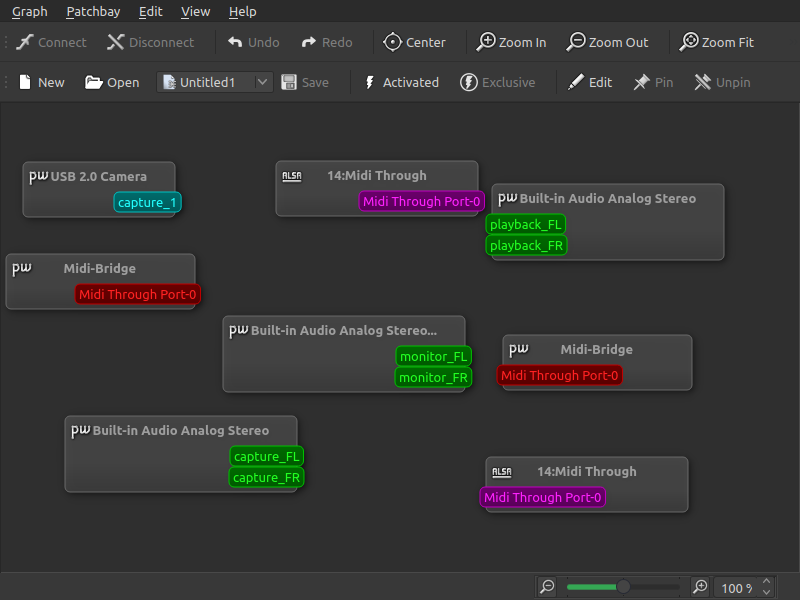Center the graph view
Image resolution: width=800 pixels, height=600 pixels.
414,42
